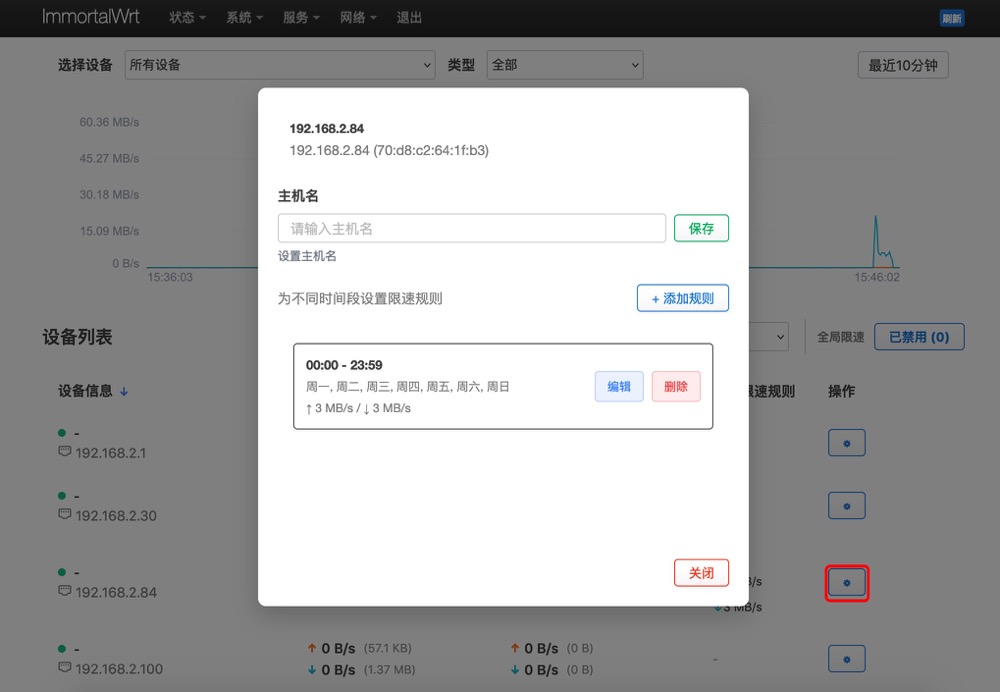
Task: Open the 网络 menu
Action: point(358,18)
